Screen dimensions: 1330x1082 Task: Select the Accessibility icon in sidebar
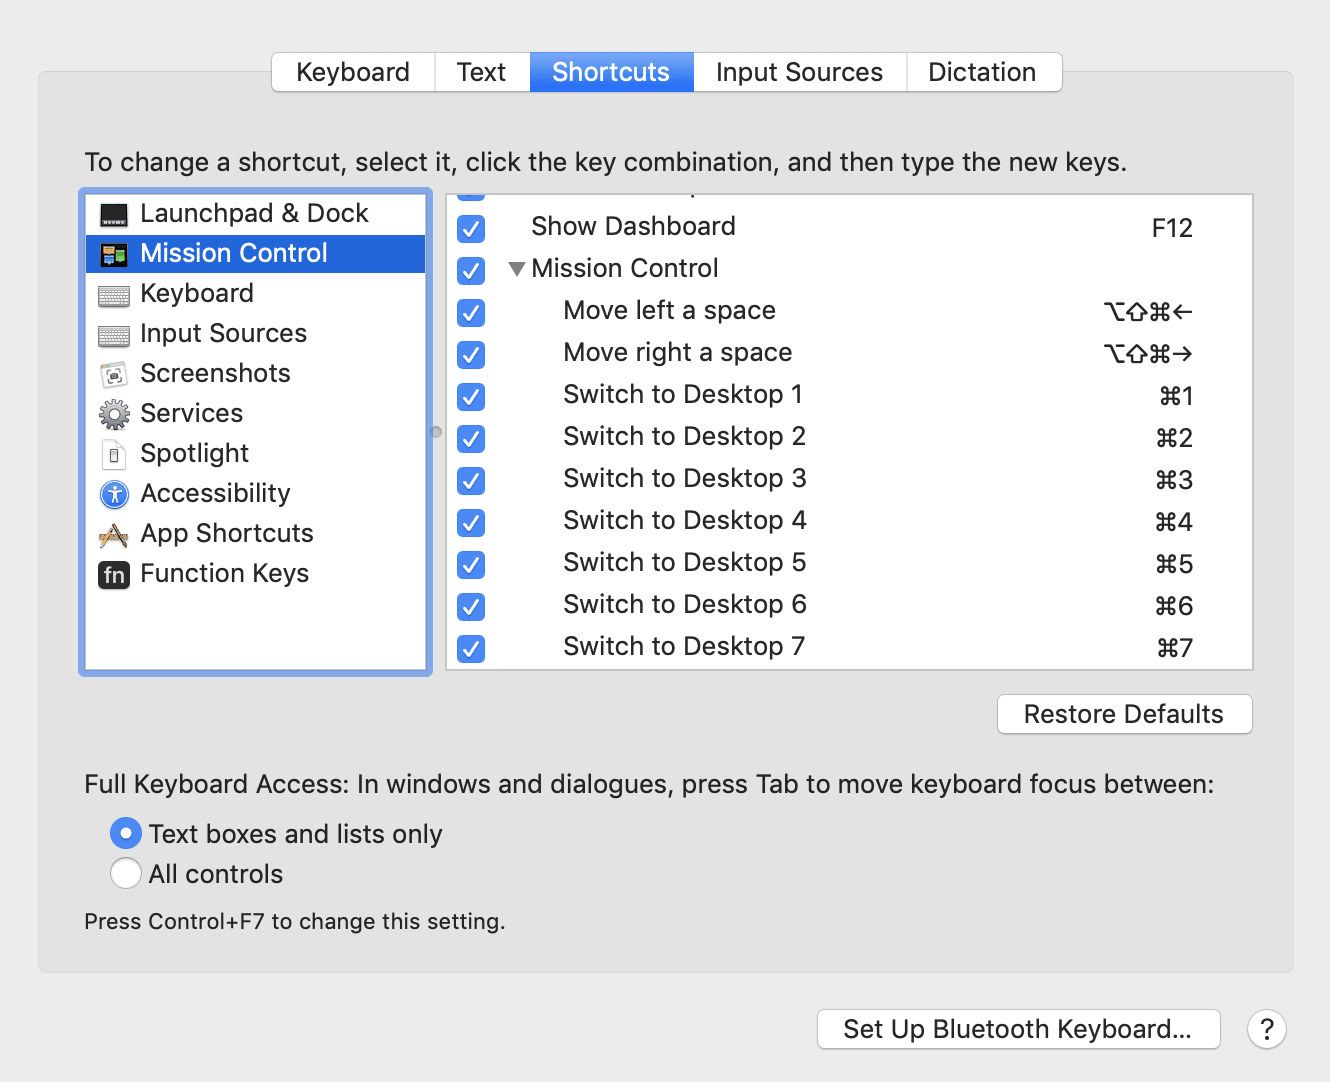114,494
